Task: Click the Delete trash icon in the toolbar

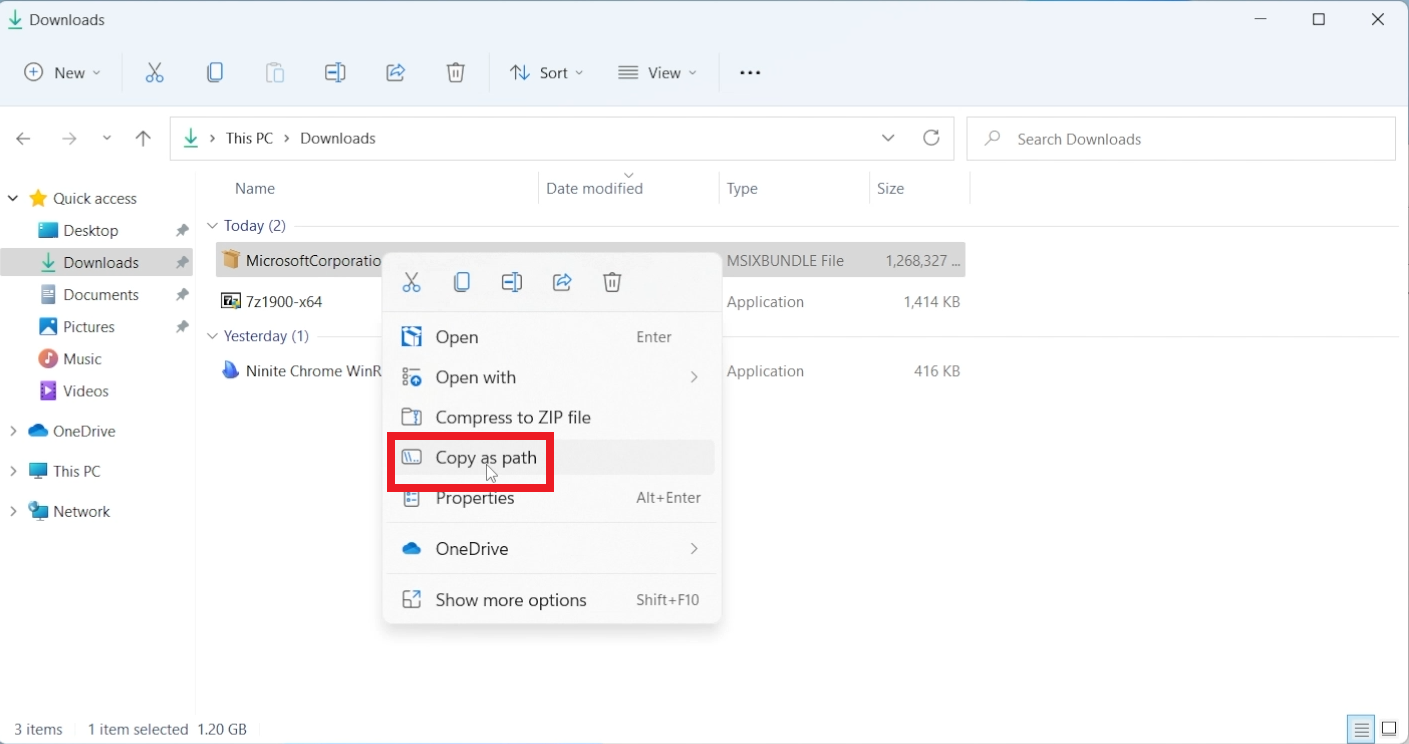Action: 455,72
